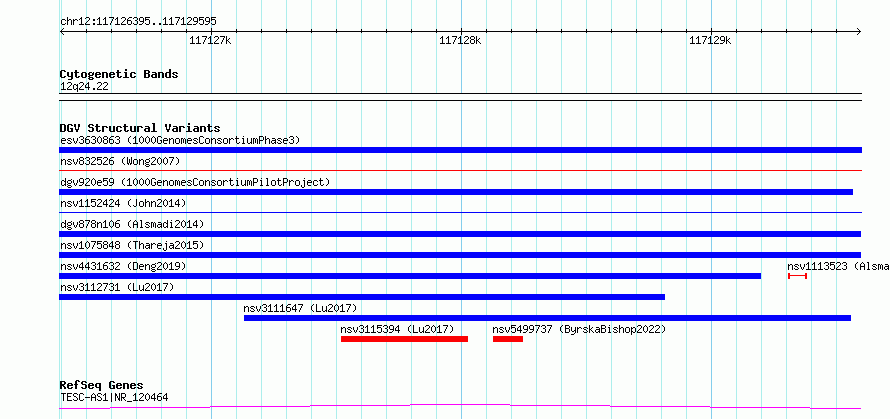Click the 117127k ruler position

tap(211, 40)
